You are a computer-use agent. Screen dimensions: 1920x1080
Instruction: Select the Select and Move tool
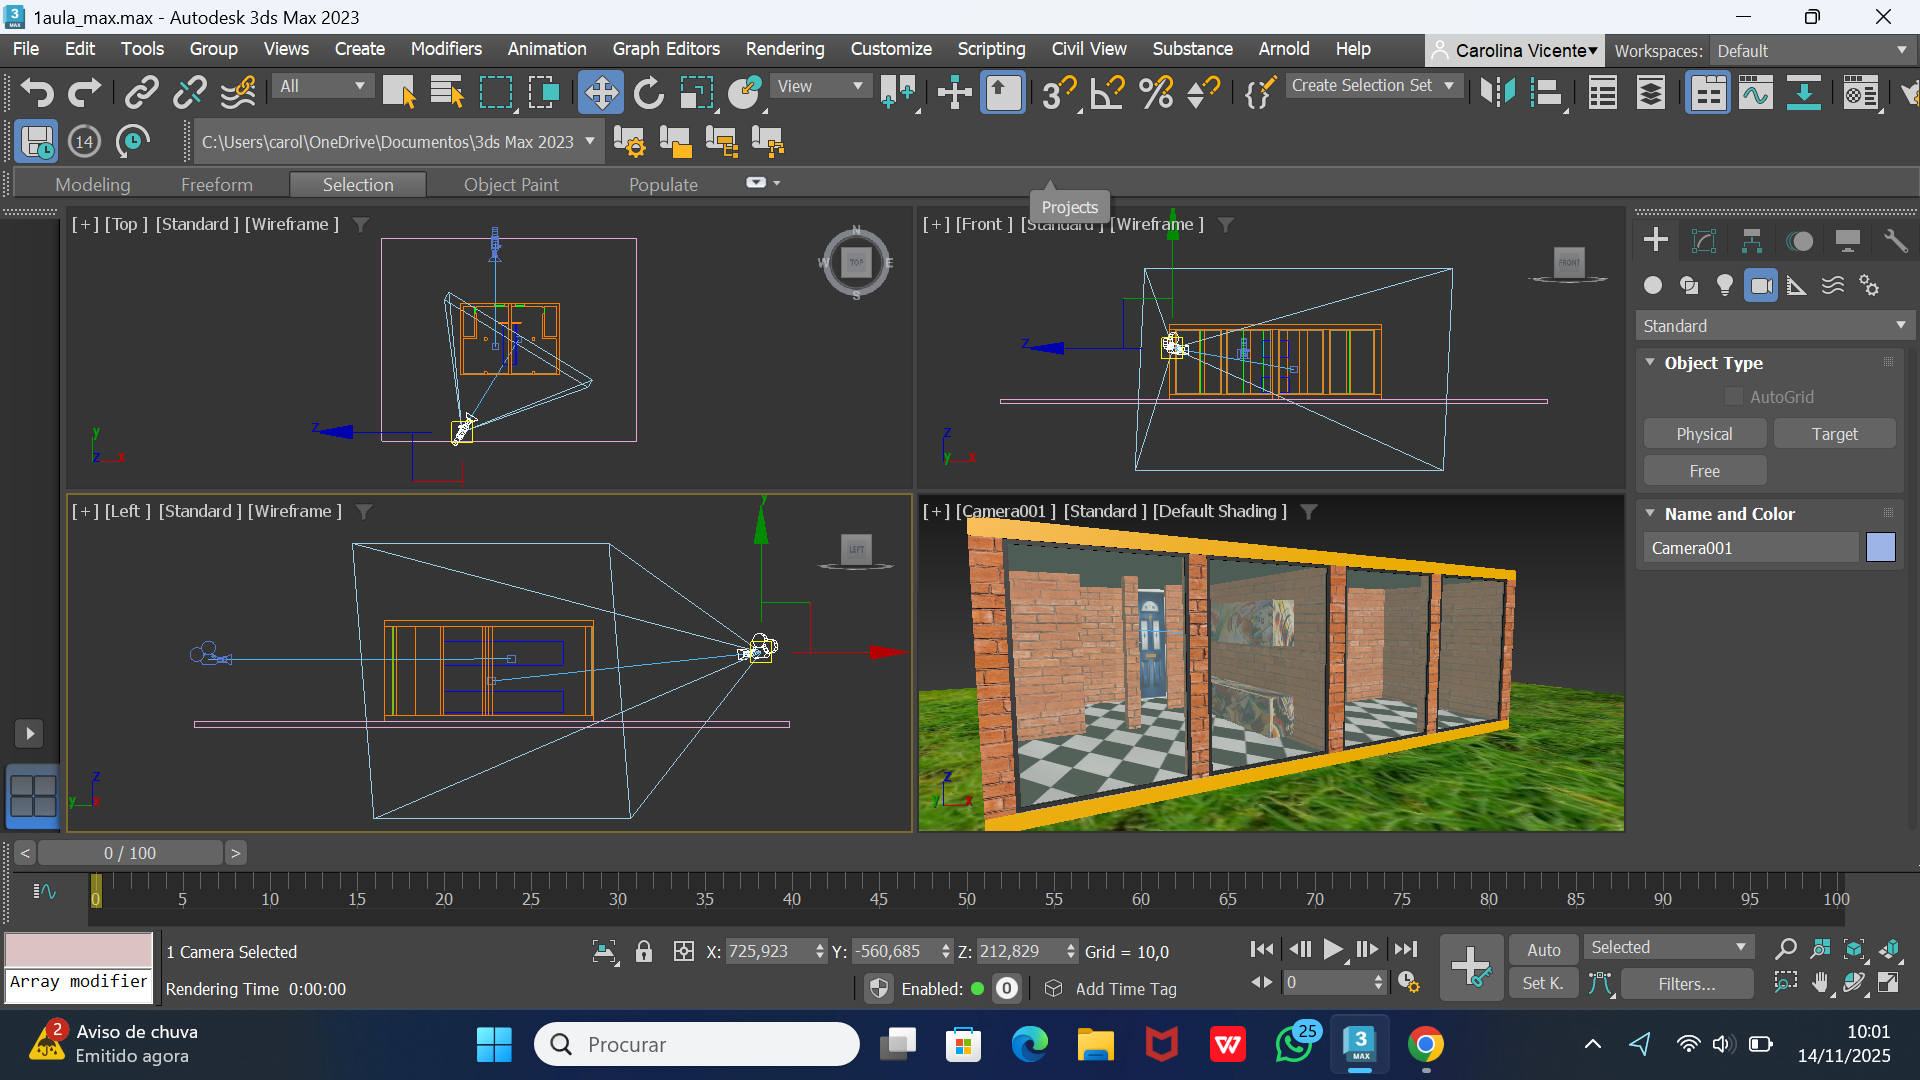point(601,93)
